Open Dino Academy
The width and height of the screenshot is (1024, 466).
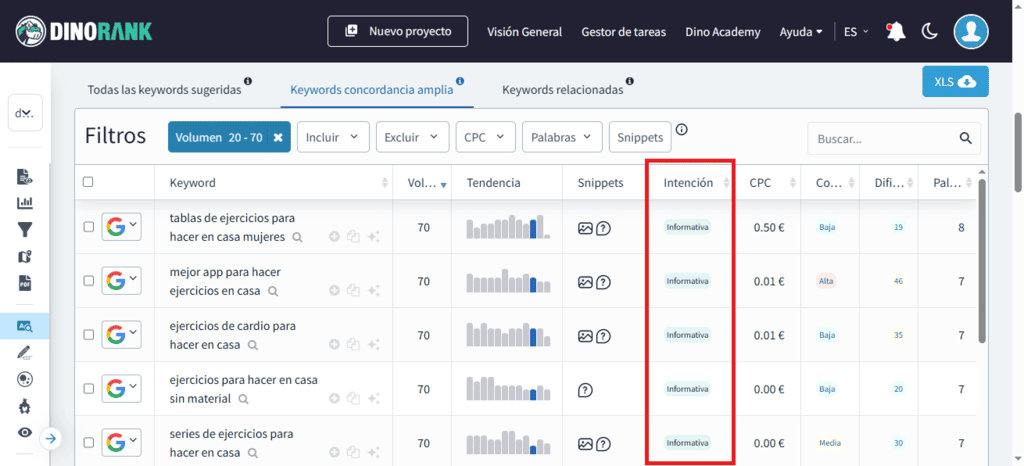pos(723,31)
